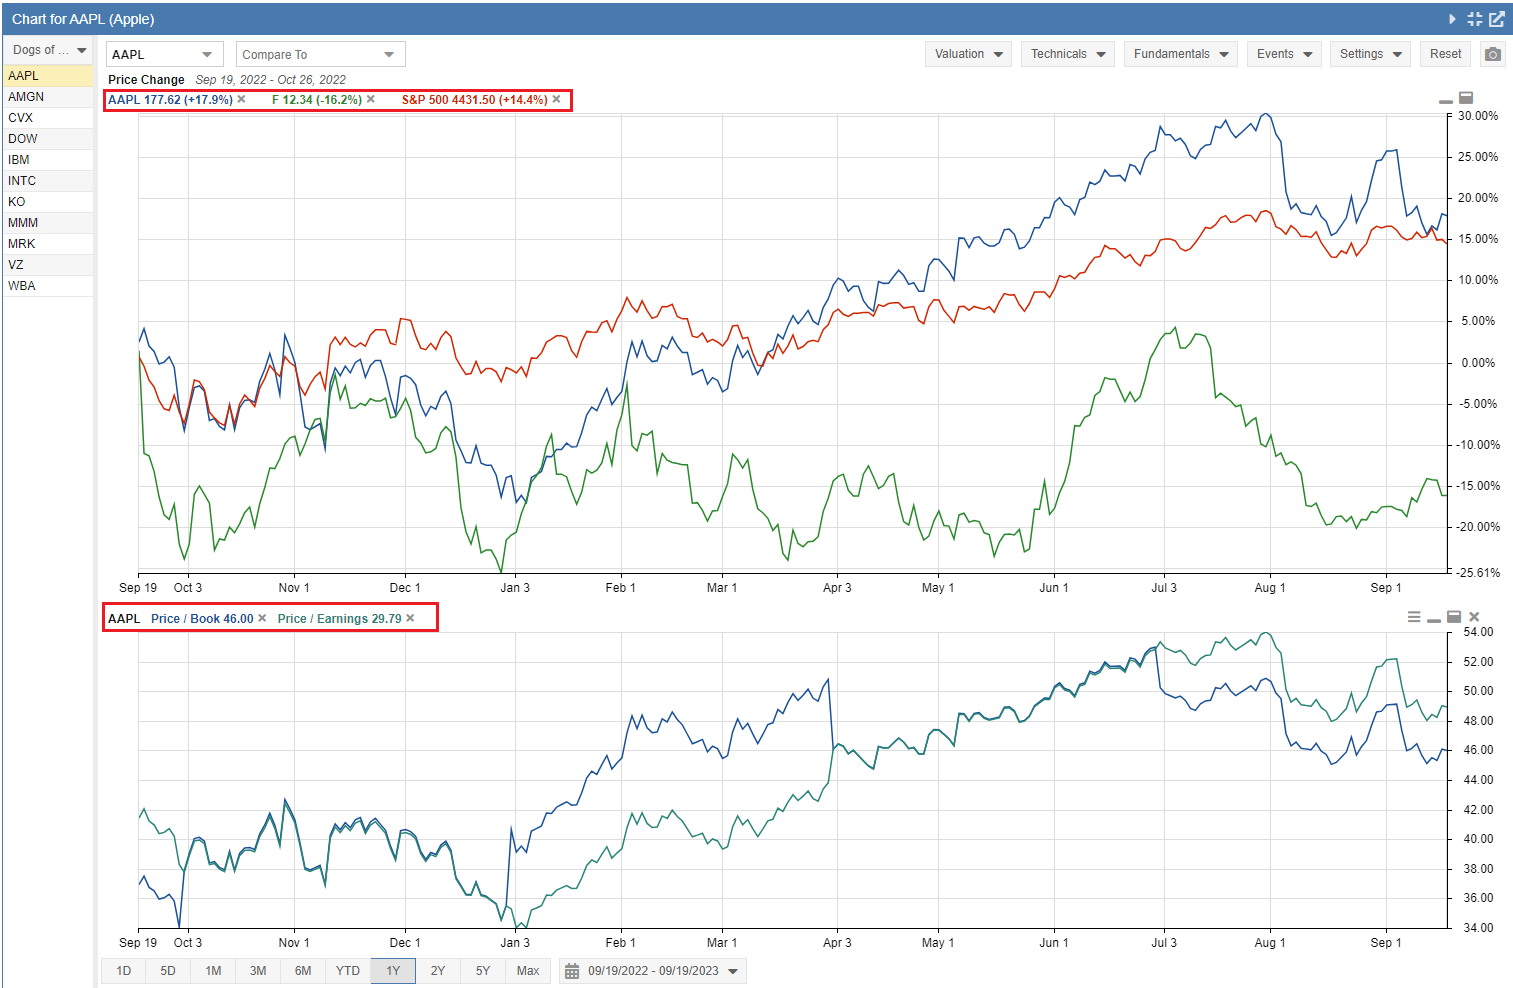Open the Dogs of watchlist dropdown
This screenshot has width=1513, height=988.
coord(48,50)
